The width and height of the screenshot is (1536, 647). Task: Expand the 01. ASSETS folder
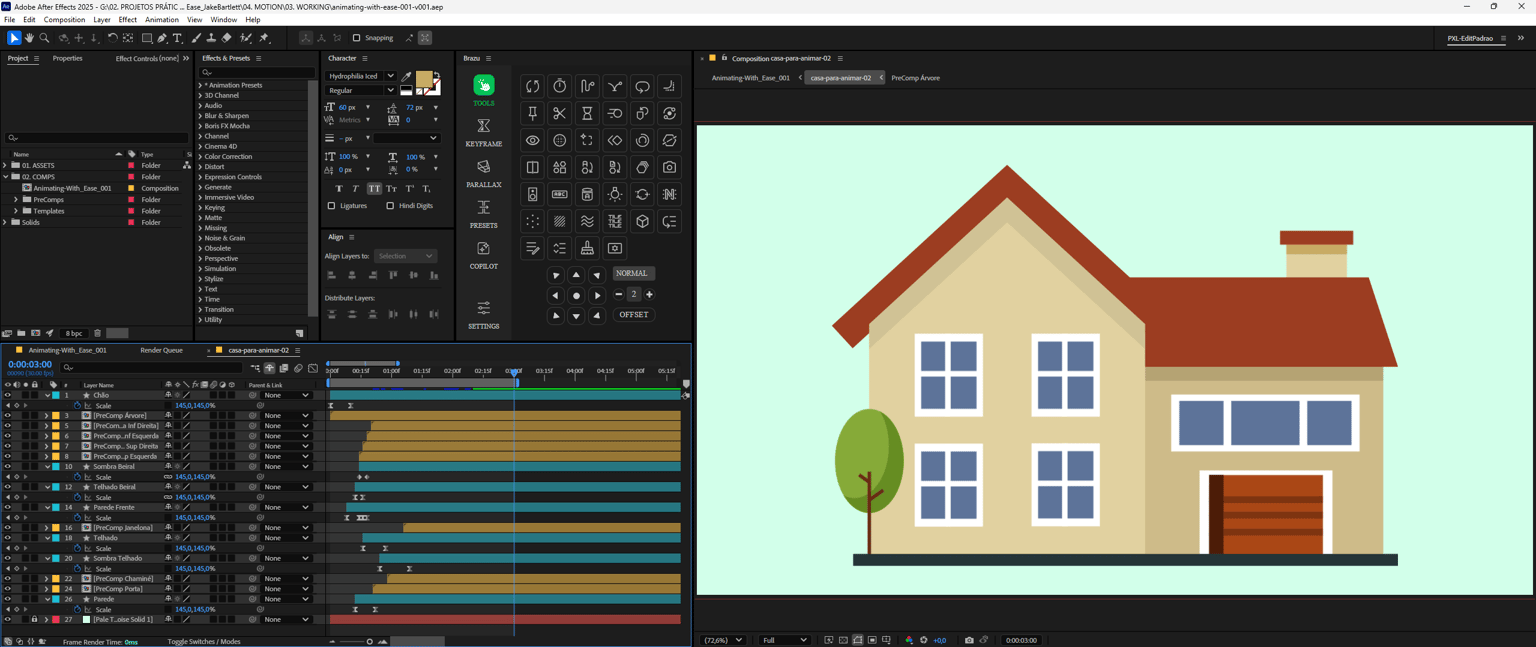[6, 165]
